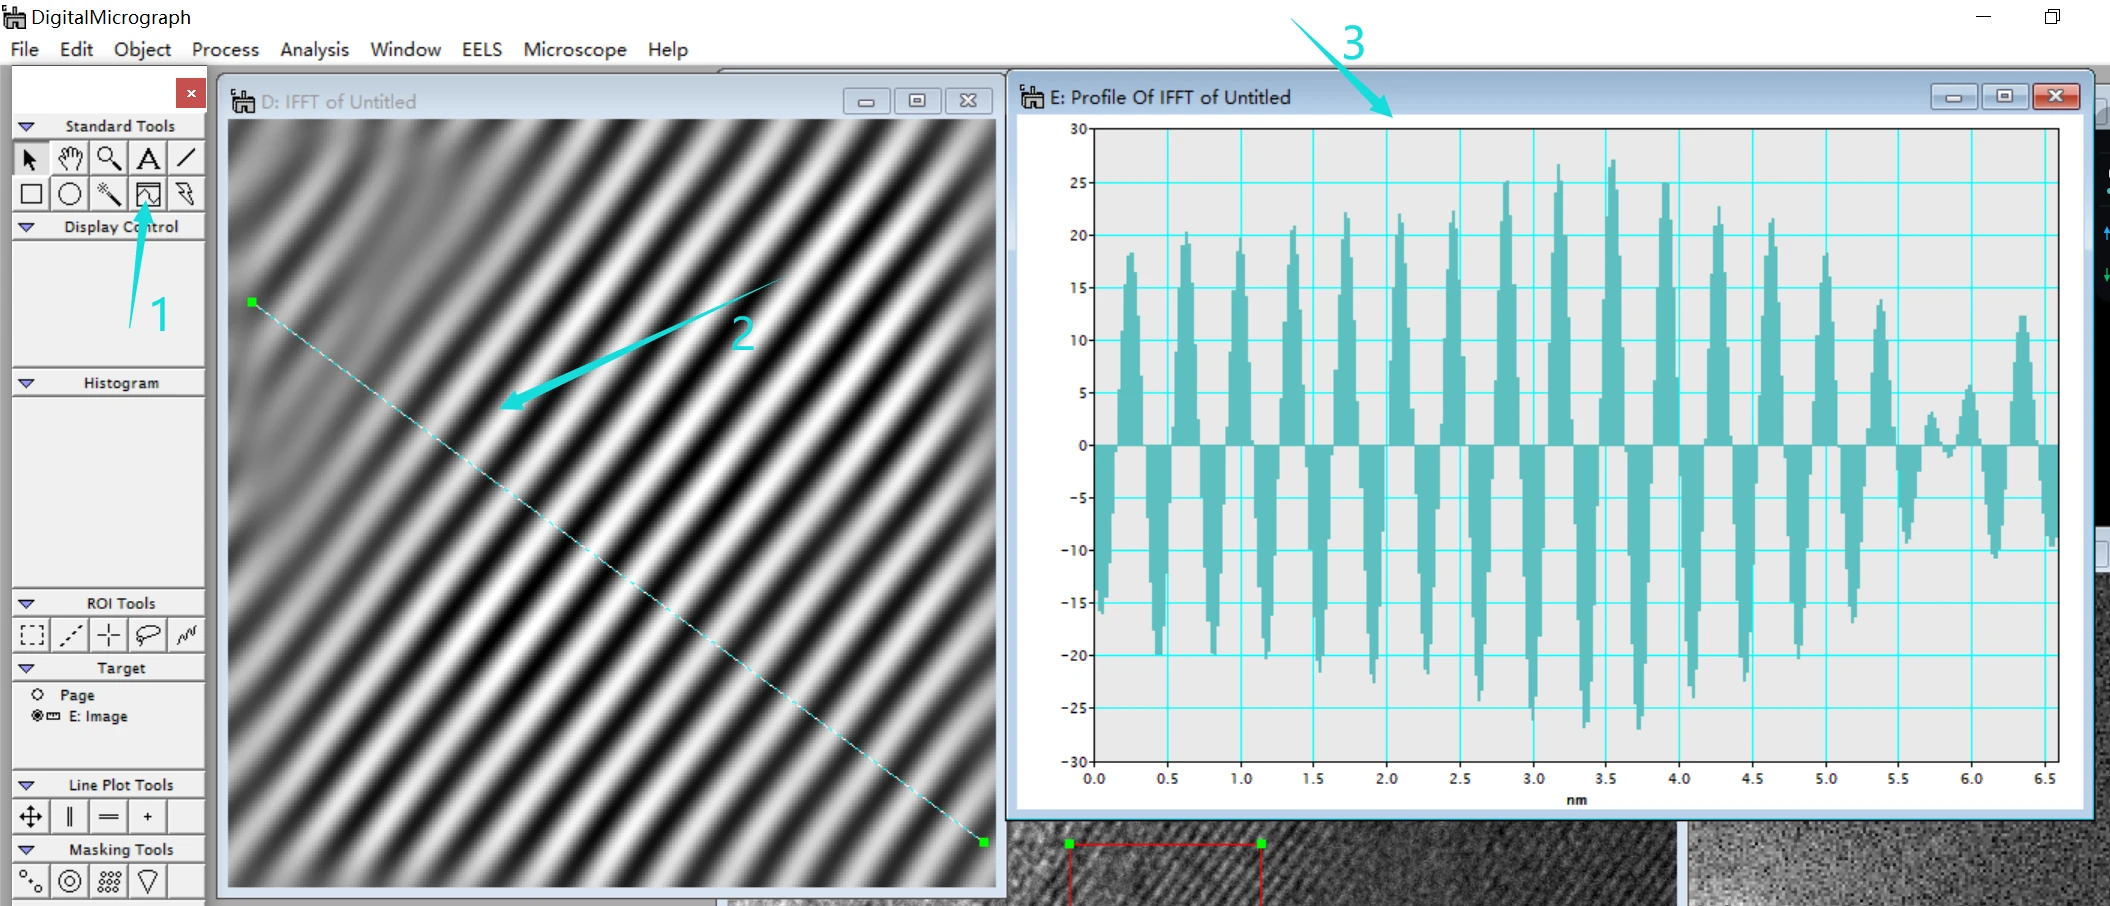This screenshot has width=2110, height=906.
Task: Pick the spot mask tool
Action: 32,881
